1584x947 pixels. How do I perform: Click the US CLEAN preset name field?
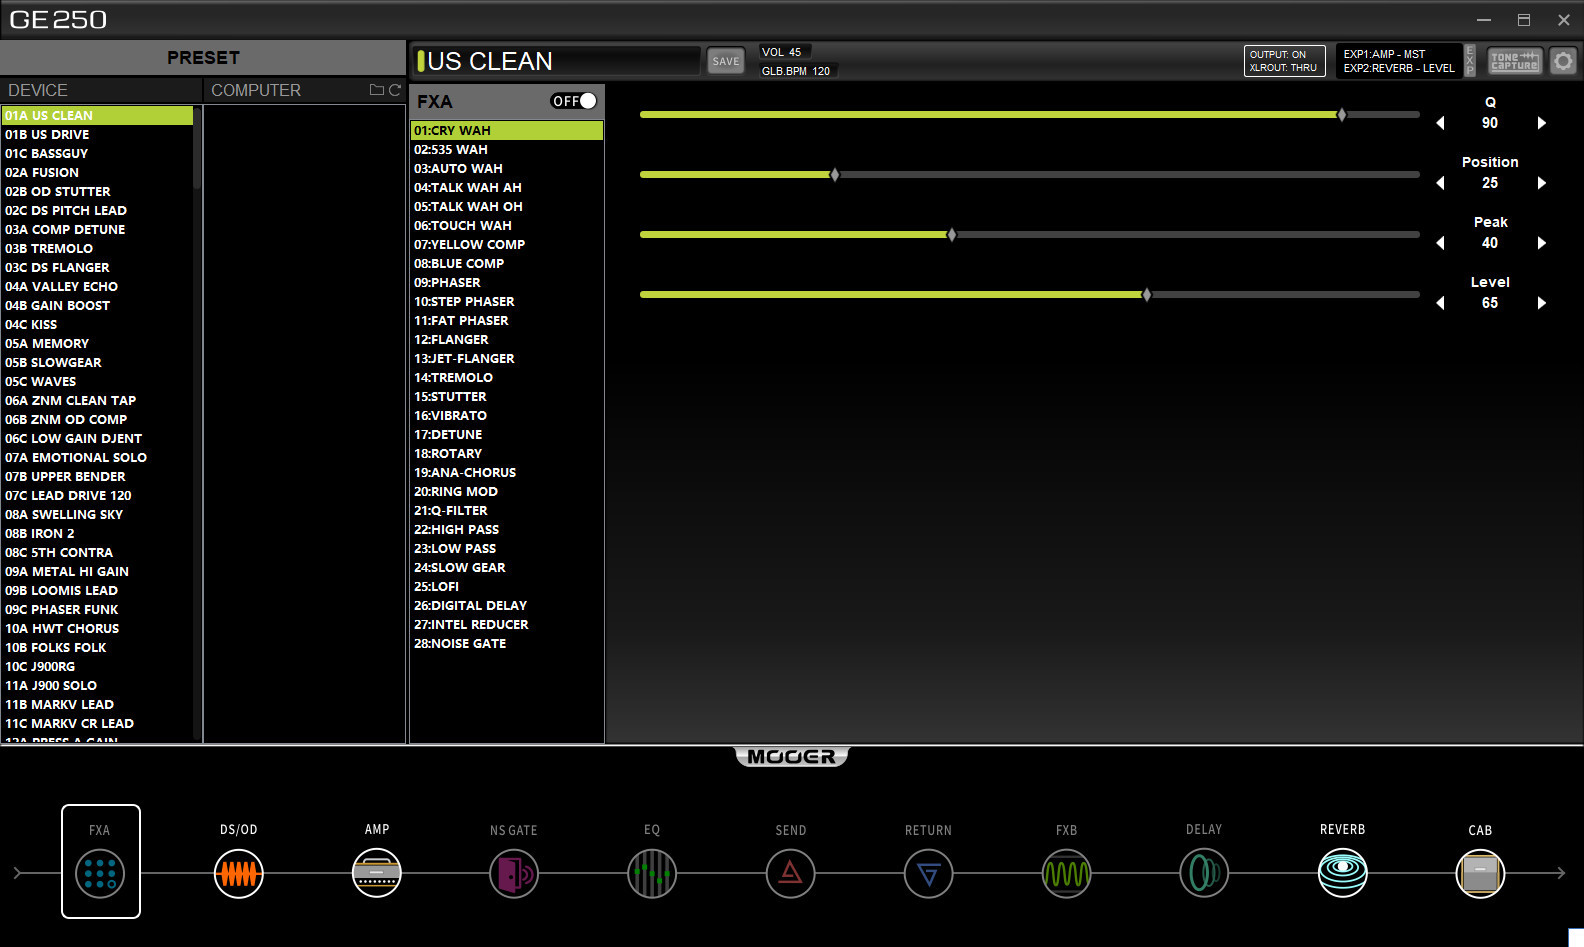tap(556, 61)
